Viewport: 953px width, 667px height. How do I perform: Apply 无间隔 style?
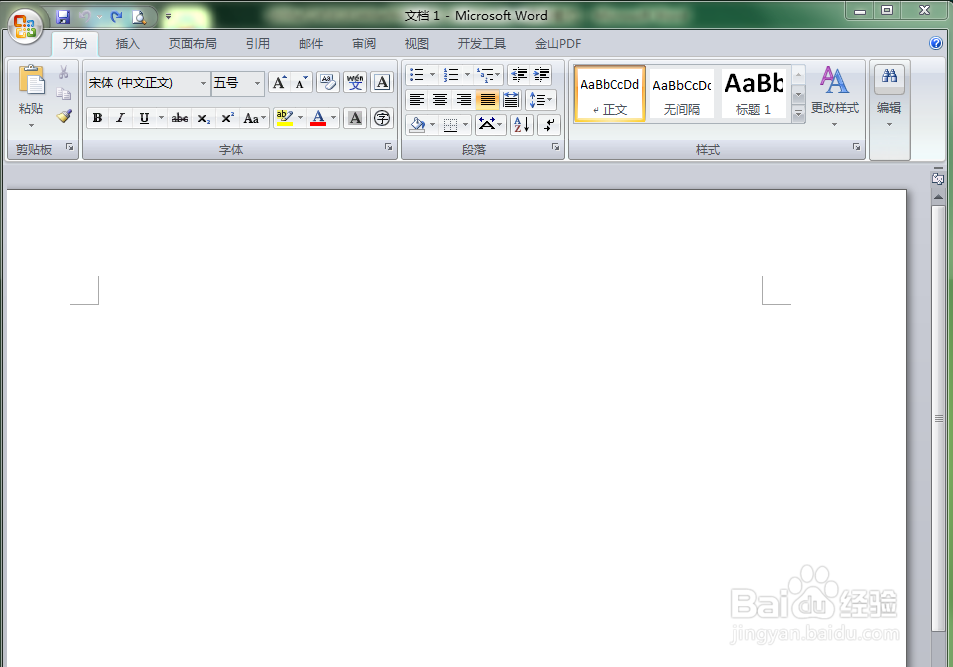click(681, 94)
